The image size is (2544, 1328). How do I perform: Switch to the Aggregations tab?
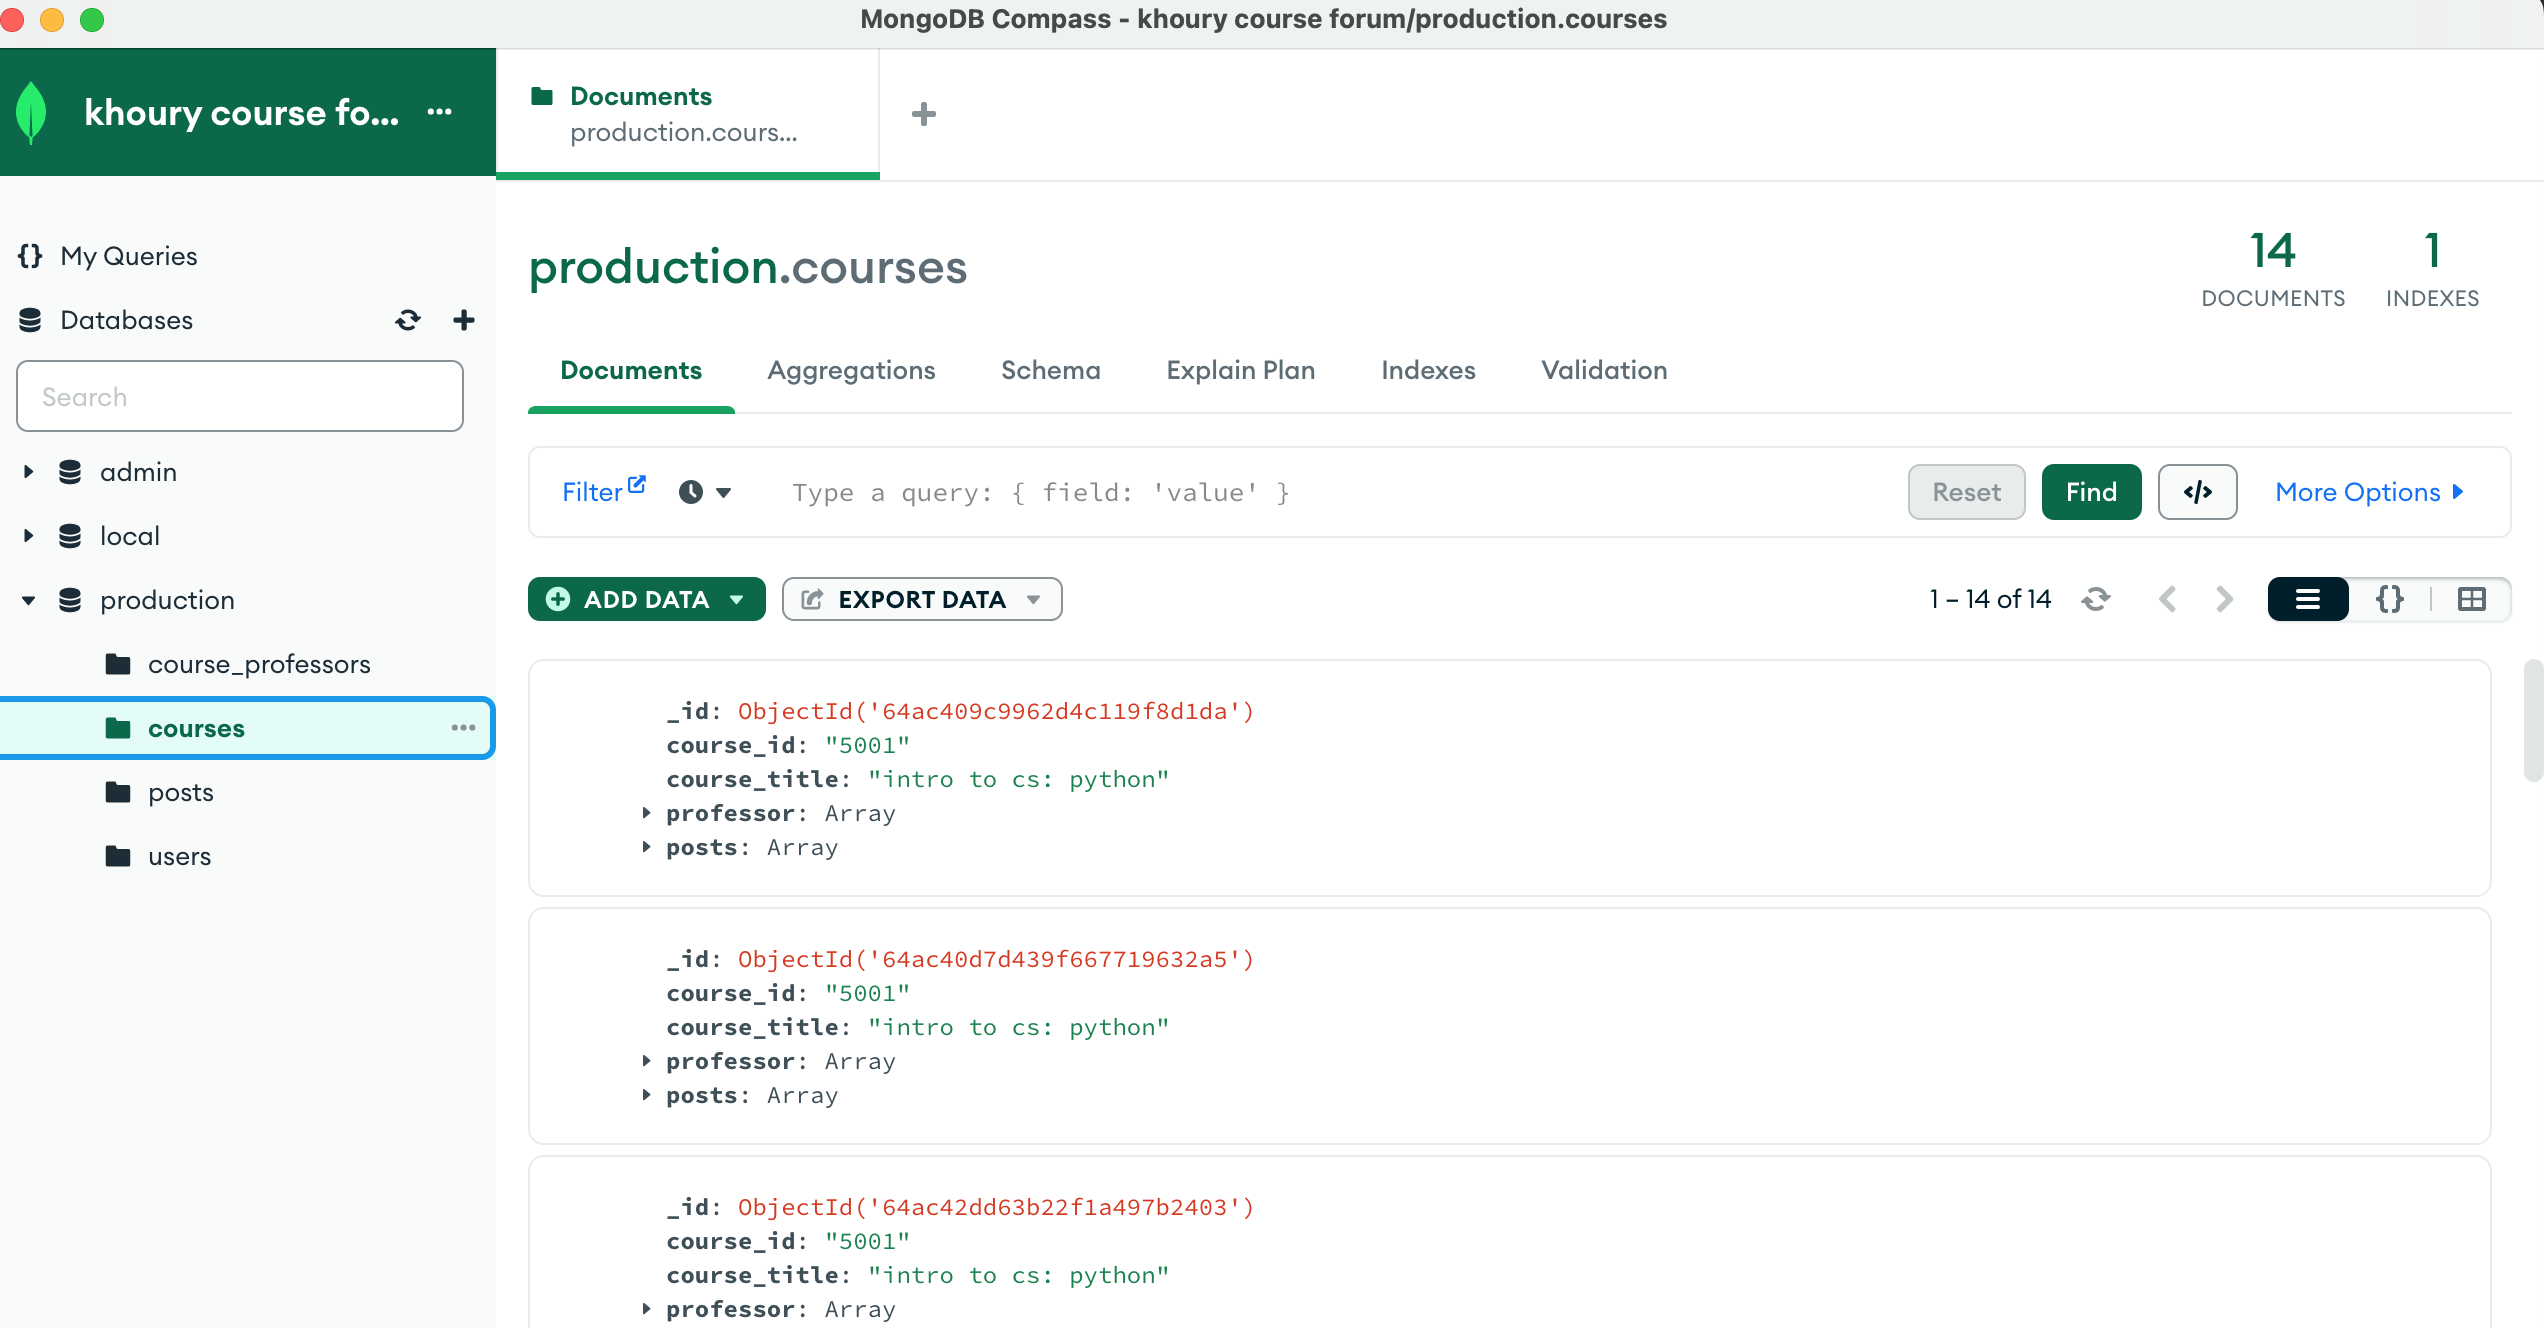tap(850, 370)
